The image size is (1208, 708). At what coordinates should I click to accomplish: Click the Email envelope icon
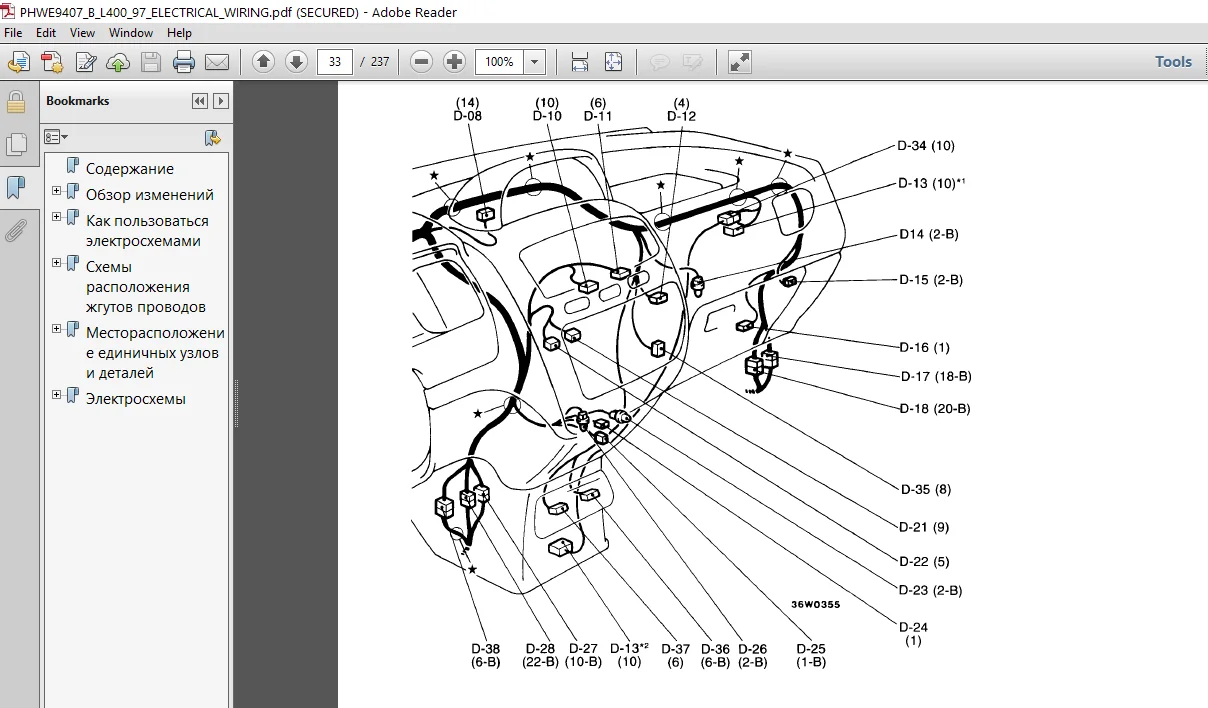tap(217, 62)
